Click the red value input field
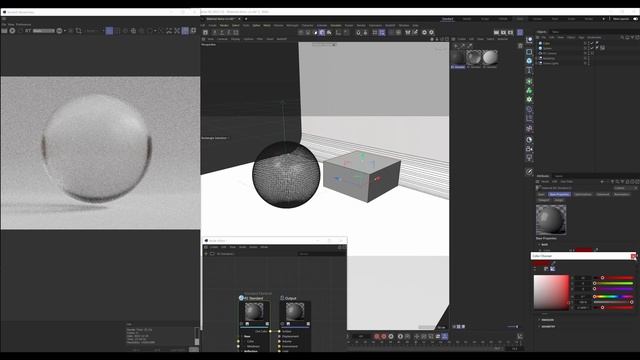Viewport: 640px width, 360px height. click(583, 278)
